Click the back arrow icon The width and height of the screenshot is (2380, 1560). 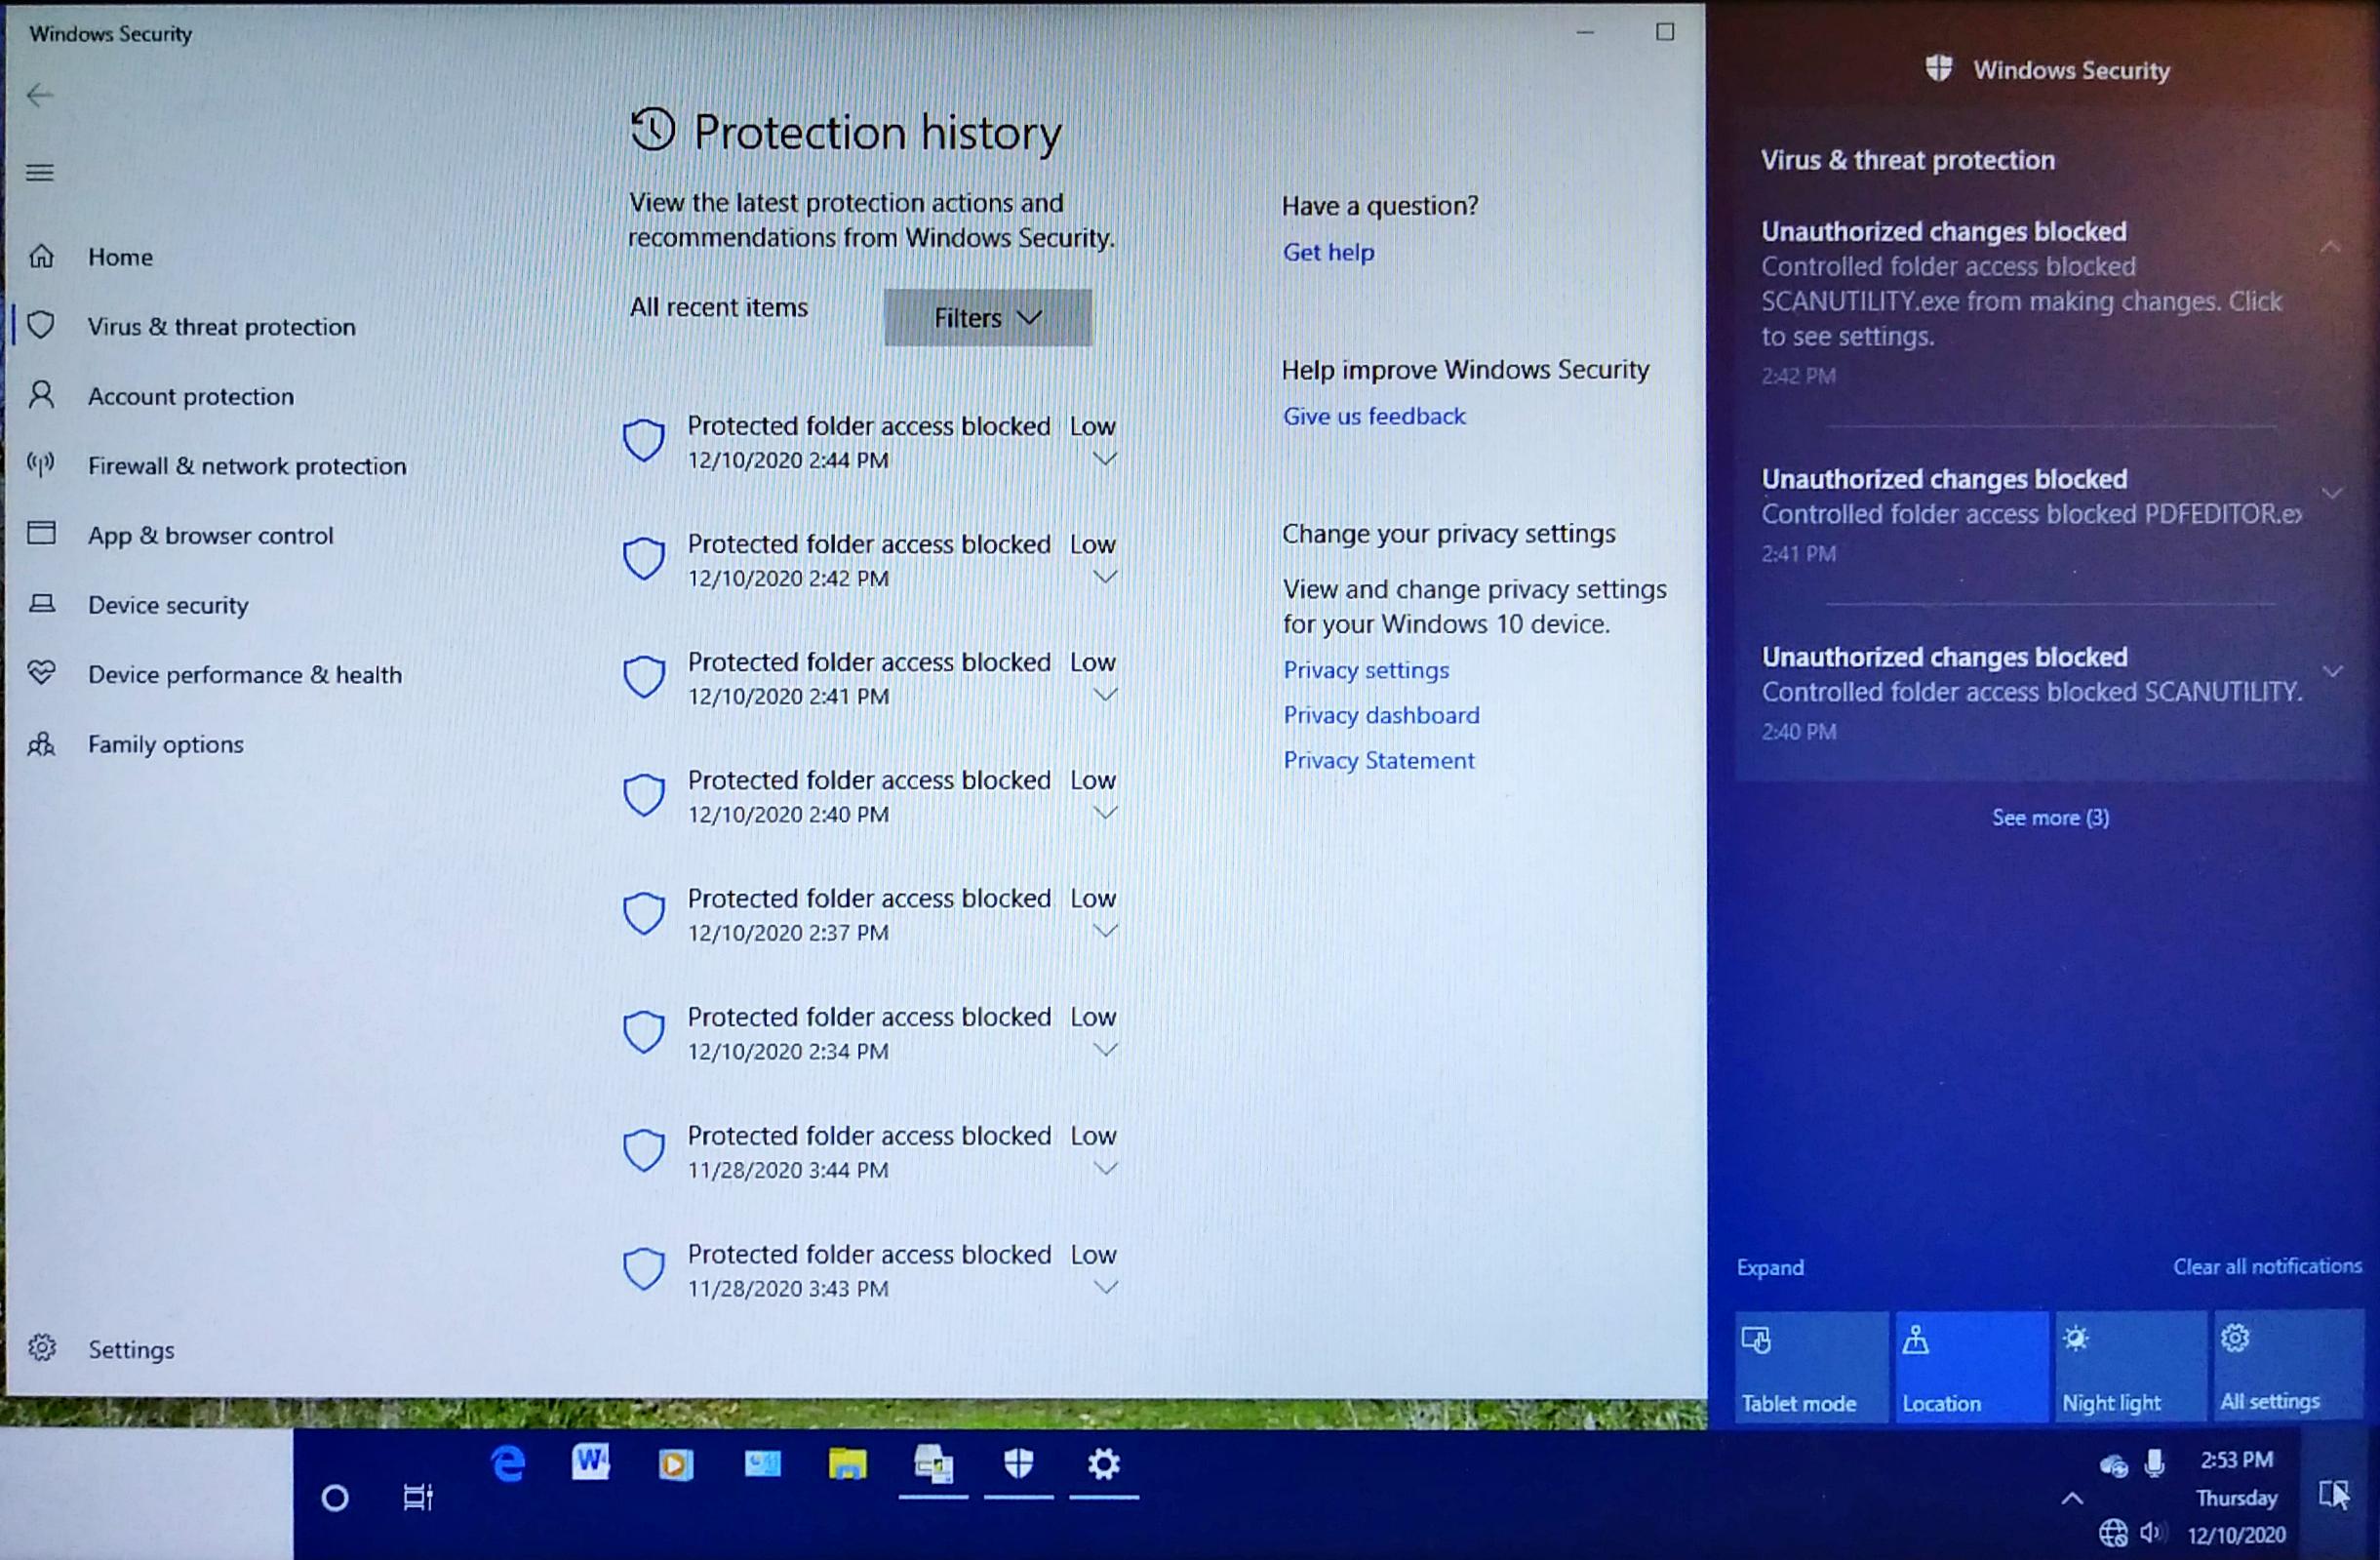(x=40, y=95)
